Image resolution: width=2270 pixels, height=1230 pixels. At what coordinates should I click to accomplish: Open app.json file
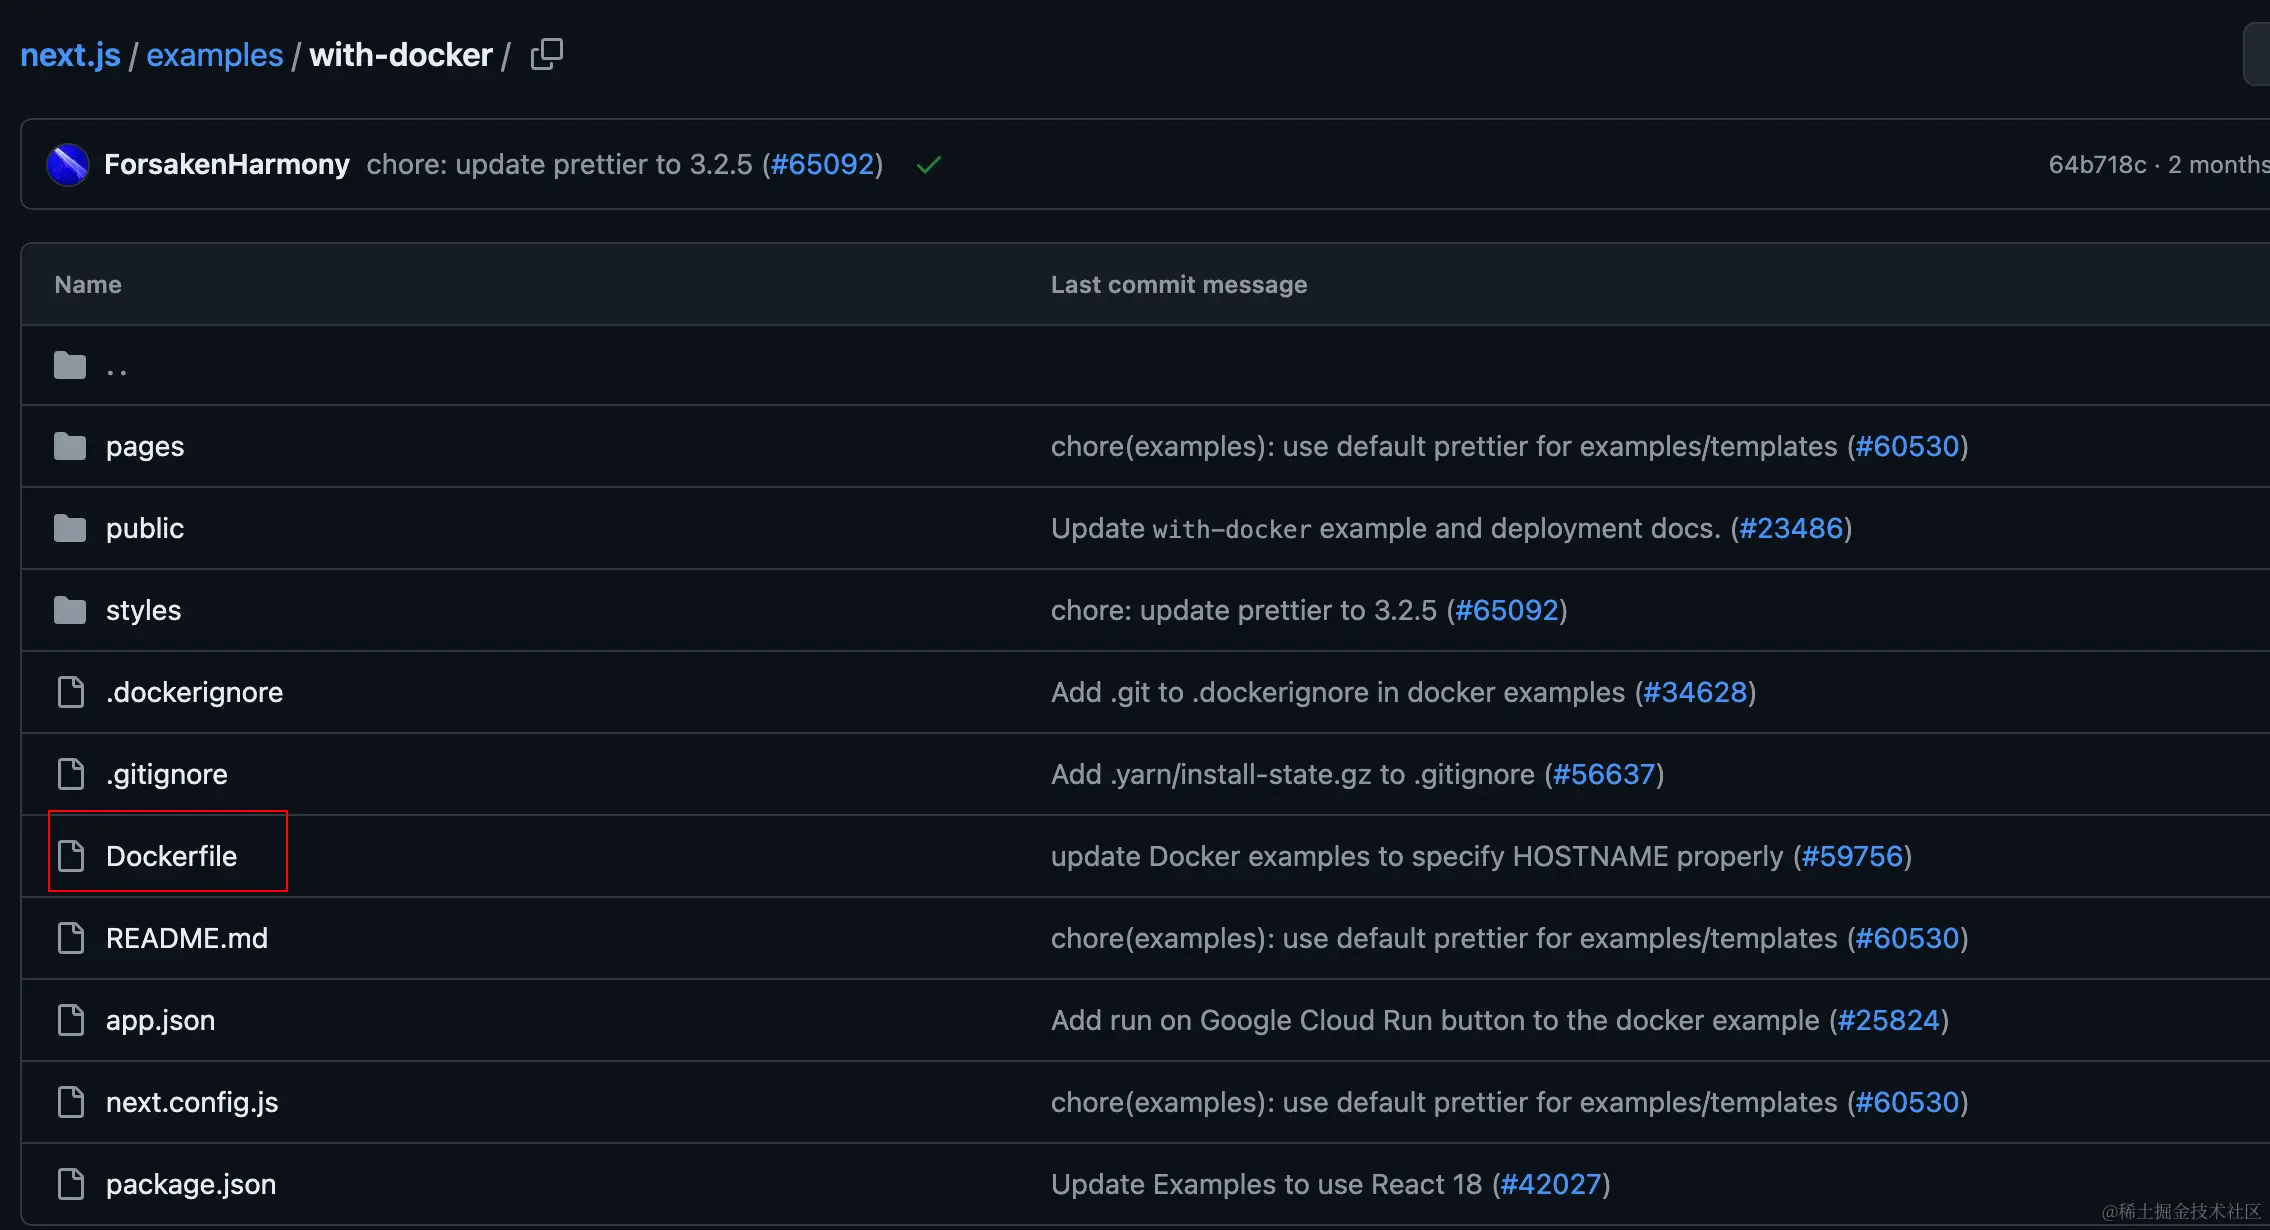click(x=160, y=1020)
